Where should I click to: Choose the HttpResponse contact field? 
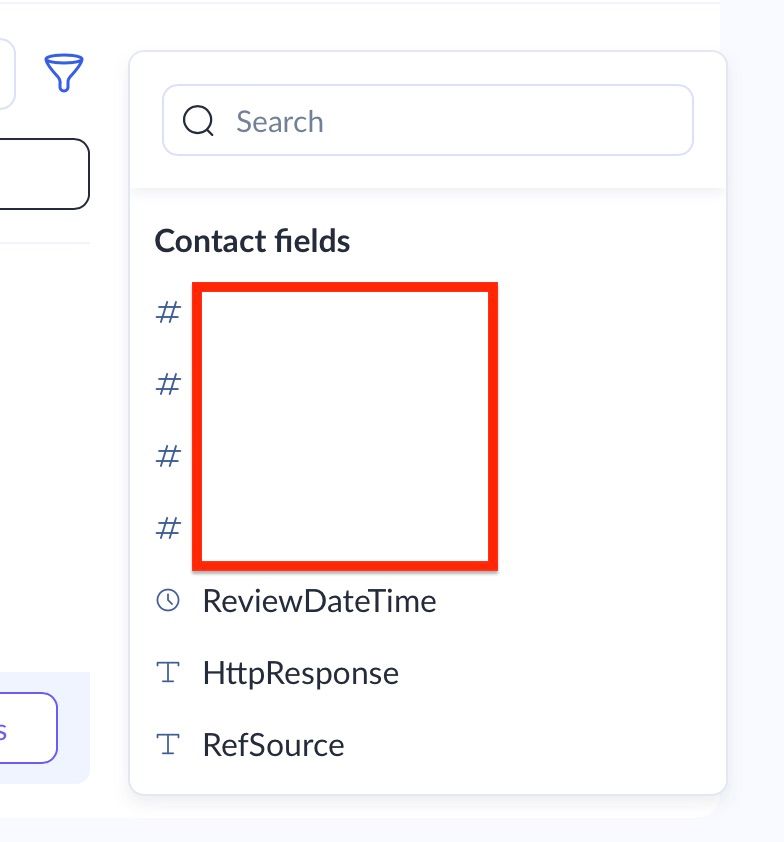pyautogui.click(x=300, y=673)
